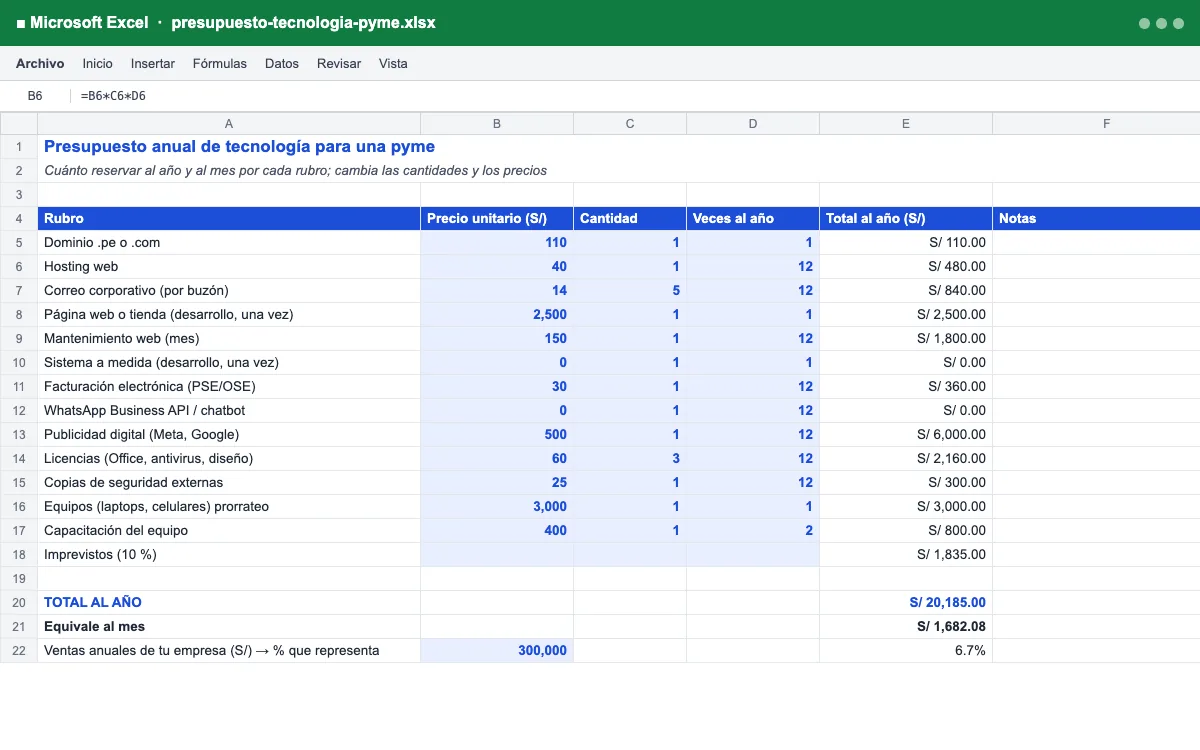Viewport: 1200px width, 750px height.
Task: Select total S/ 6,000.00 cell
Action: (x=906, y=434)
